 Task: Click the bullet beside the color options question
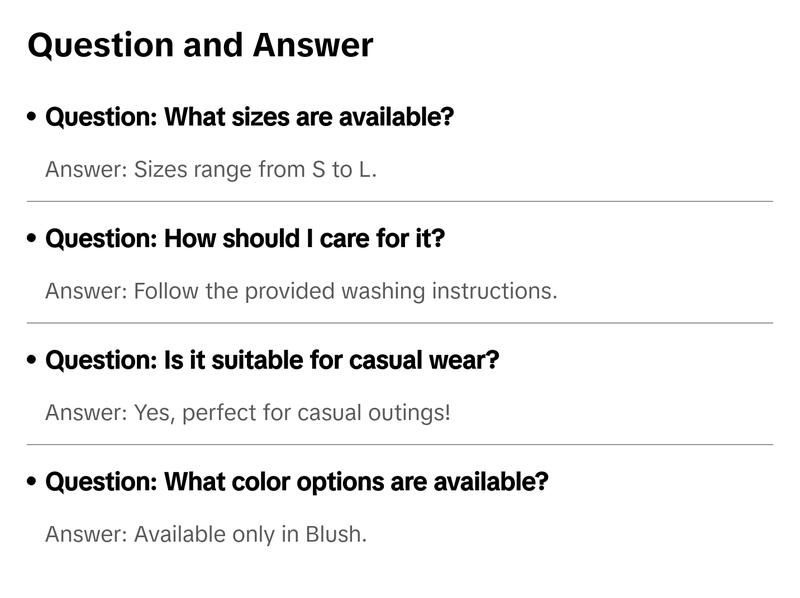pos(33,482)
